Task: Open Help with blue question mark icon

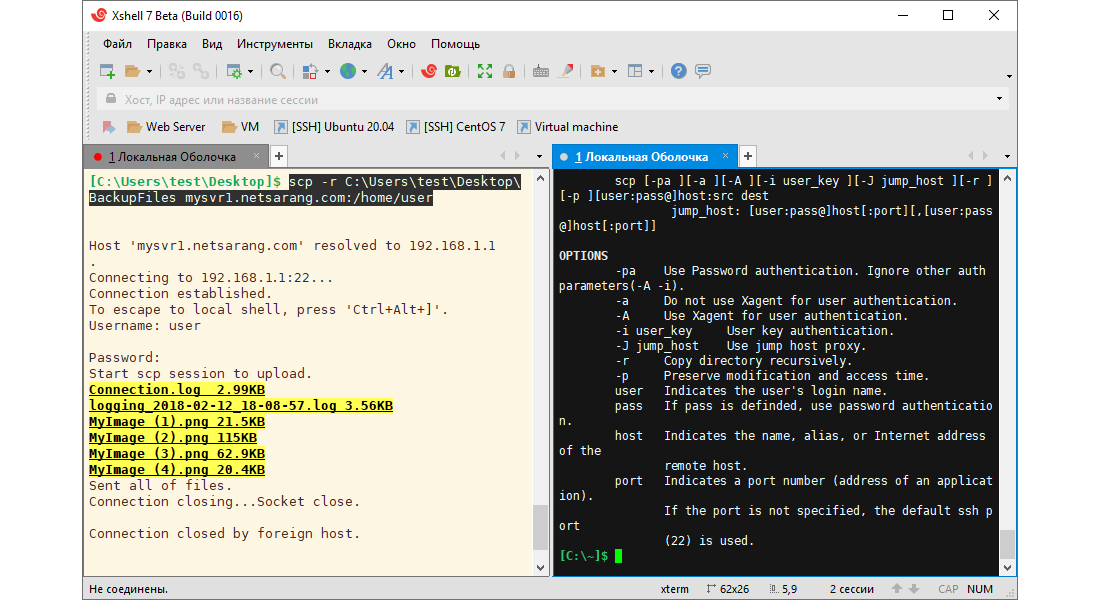Action: click(x=678, y=71)
